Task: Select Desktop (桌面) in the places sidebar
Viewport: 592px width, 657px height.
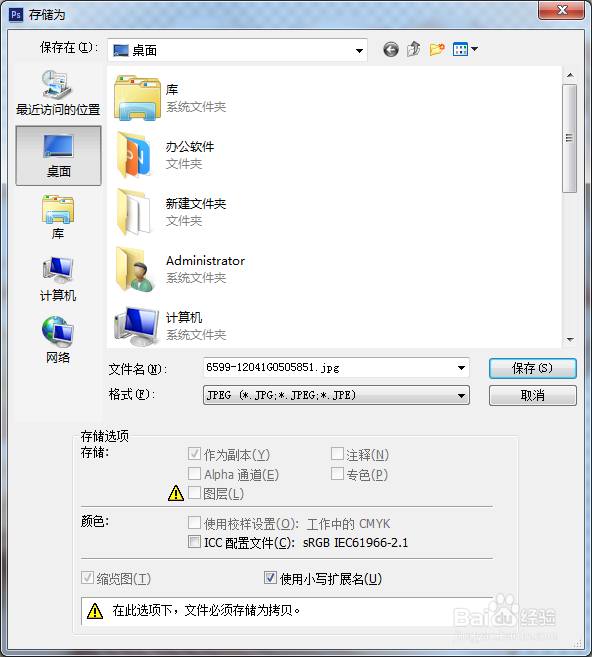Action: [x=58, y=155]
